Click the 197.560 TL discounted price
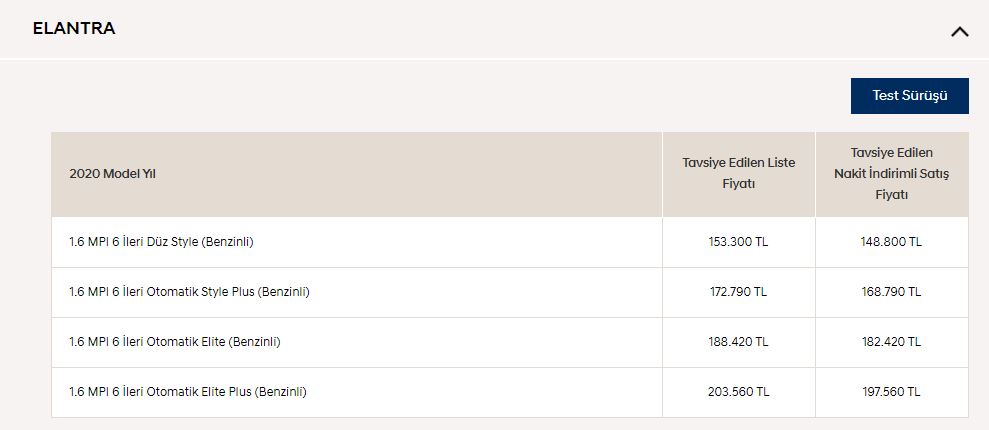Screen dimensions: 989x430 (892, 392)
